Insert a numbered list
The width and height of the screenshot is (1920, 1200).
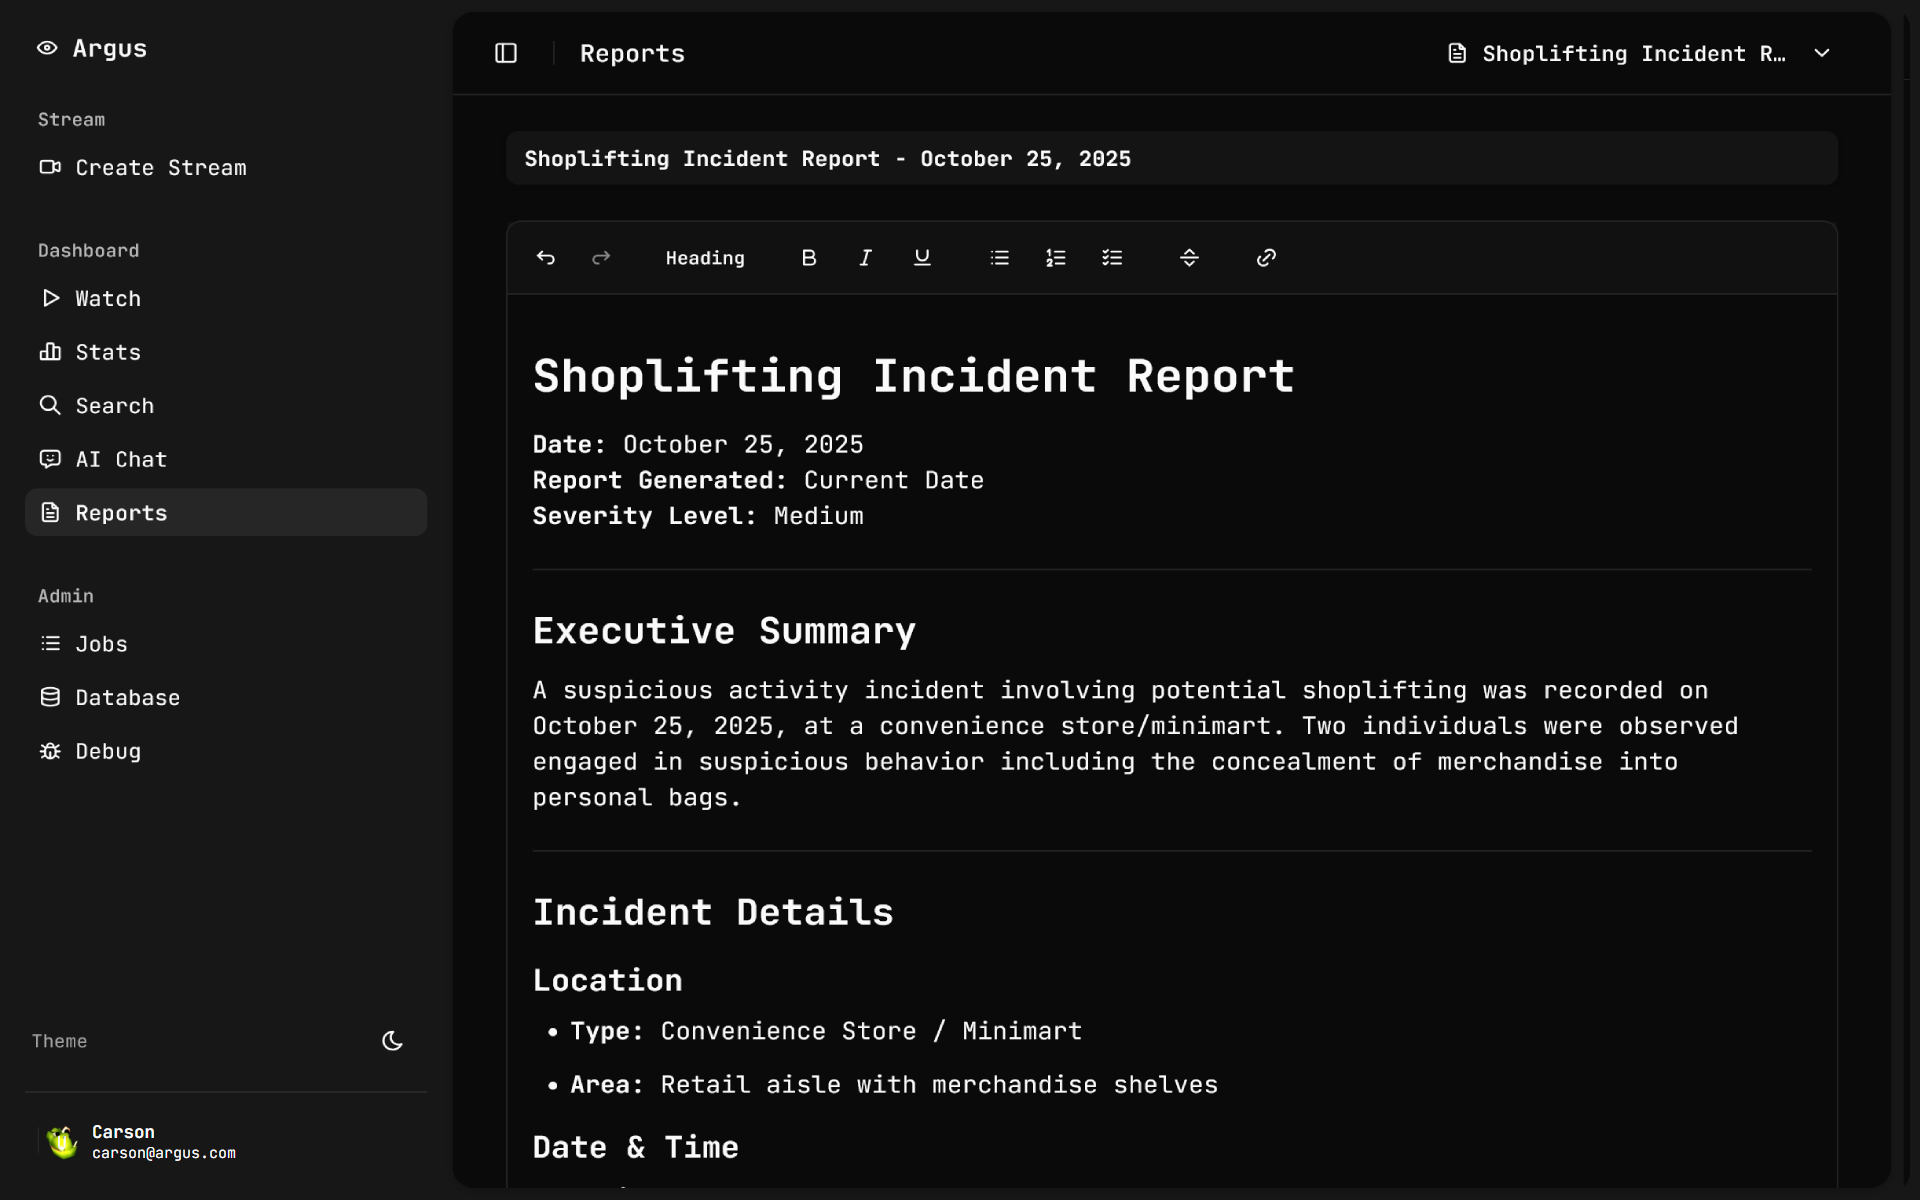tap(1056, 258)
